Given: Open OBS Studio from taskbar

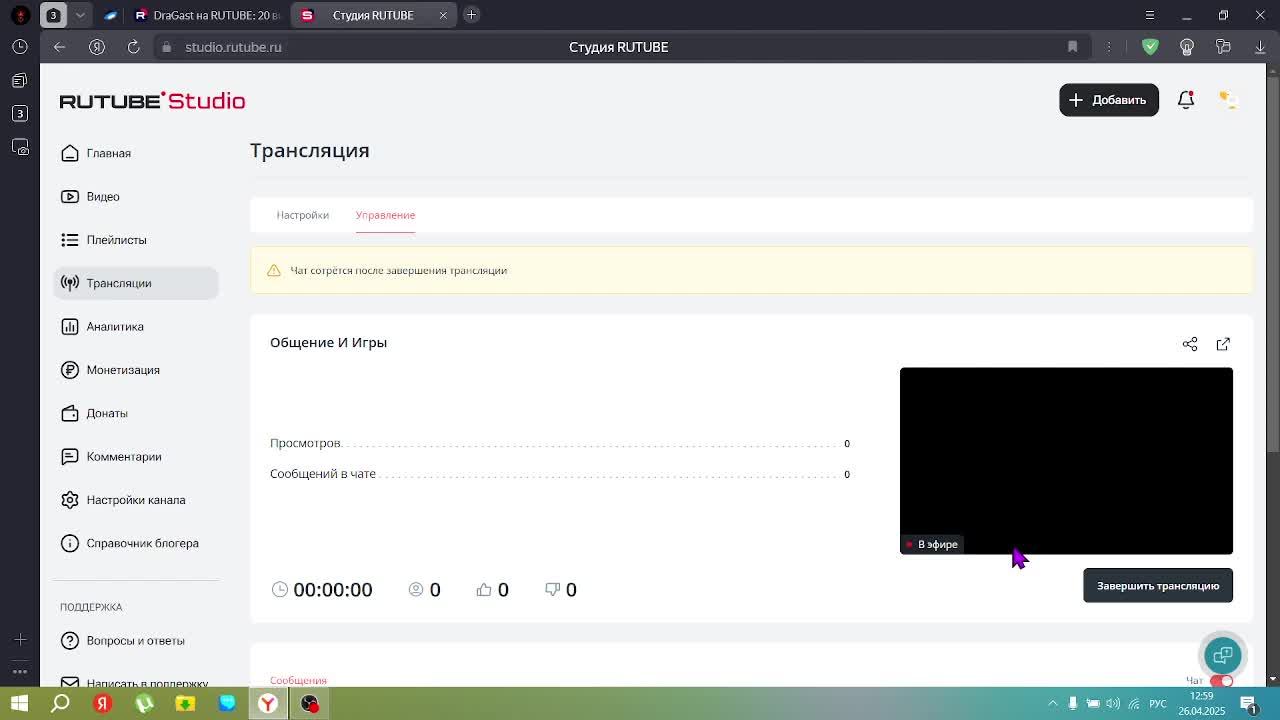Looking at the screenshot, I should 310,704.
